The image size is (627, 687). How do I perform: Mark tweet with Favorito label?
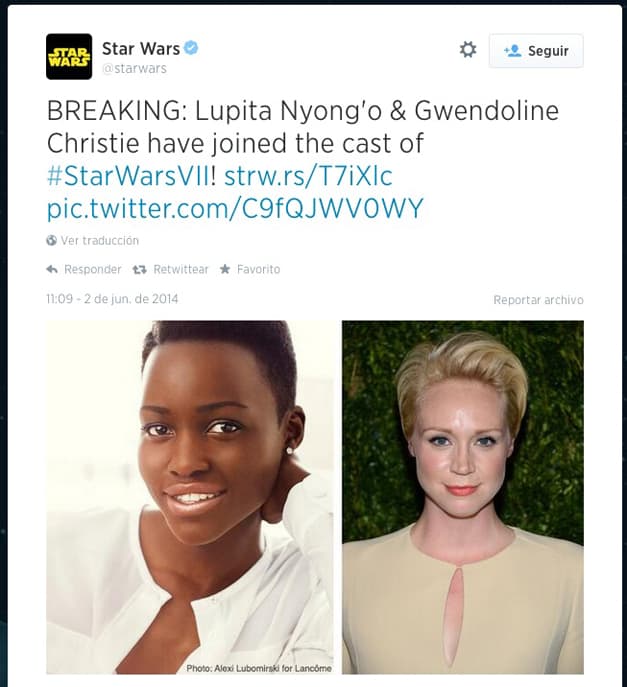[x=259, y=269]
